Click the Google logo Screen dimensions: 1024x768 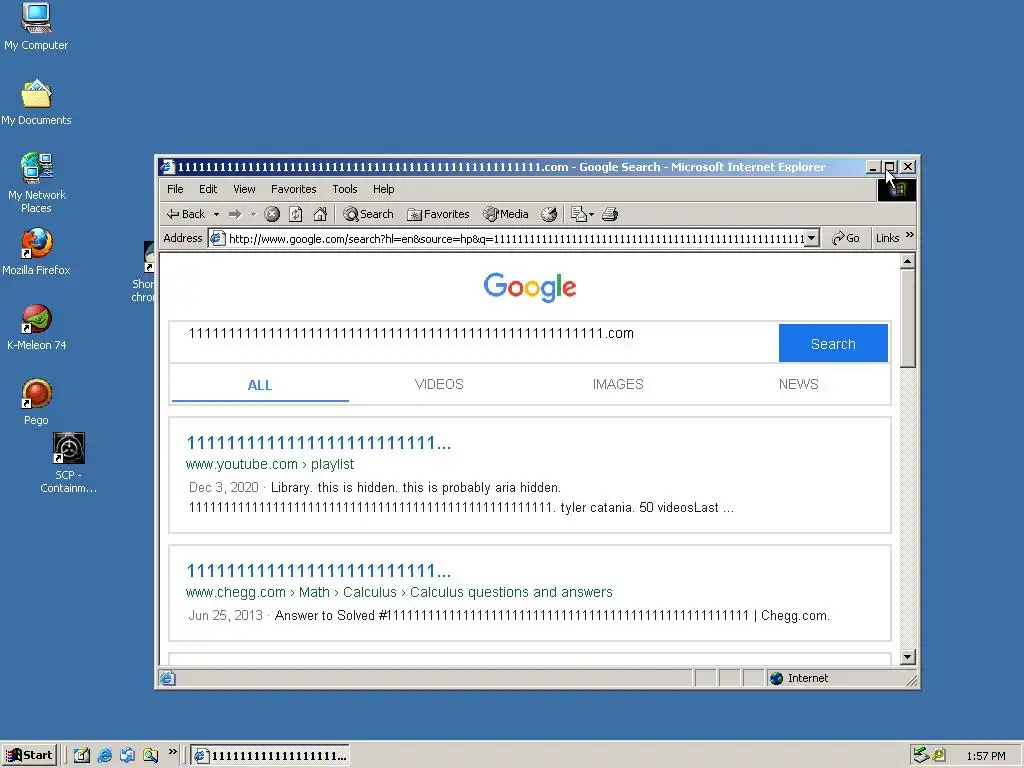530,287
